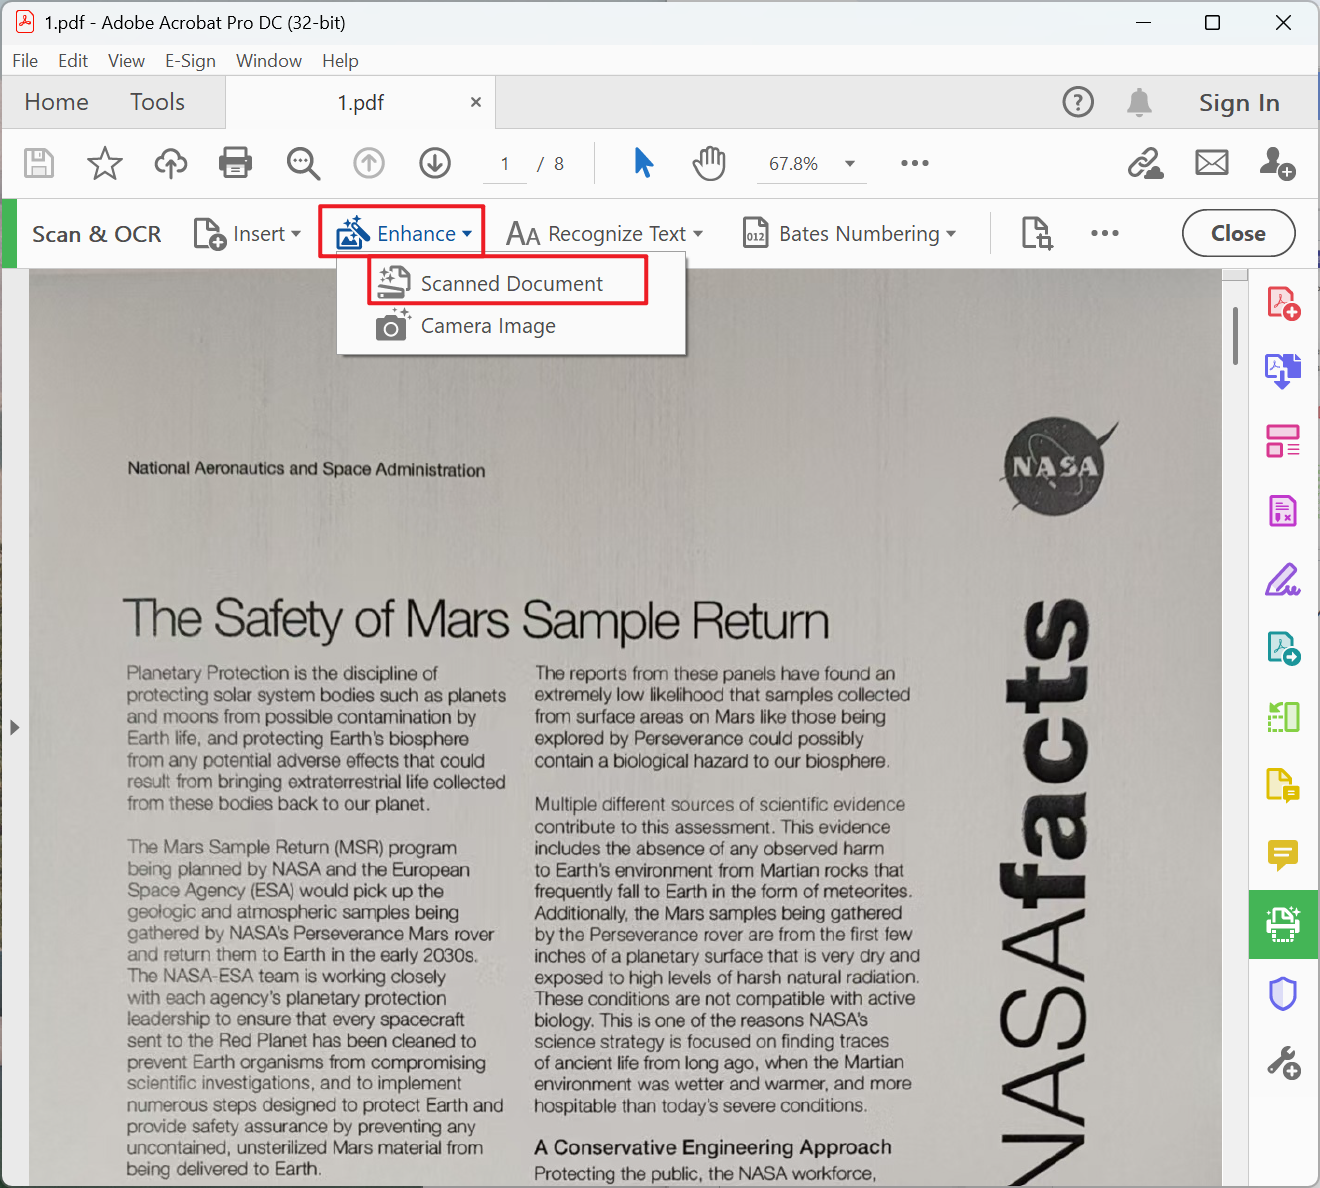
Task: Click the star bookmark icon
Action: pyautogui.click(x=105, y=163)
